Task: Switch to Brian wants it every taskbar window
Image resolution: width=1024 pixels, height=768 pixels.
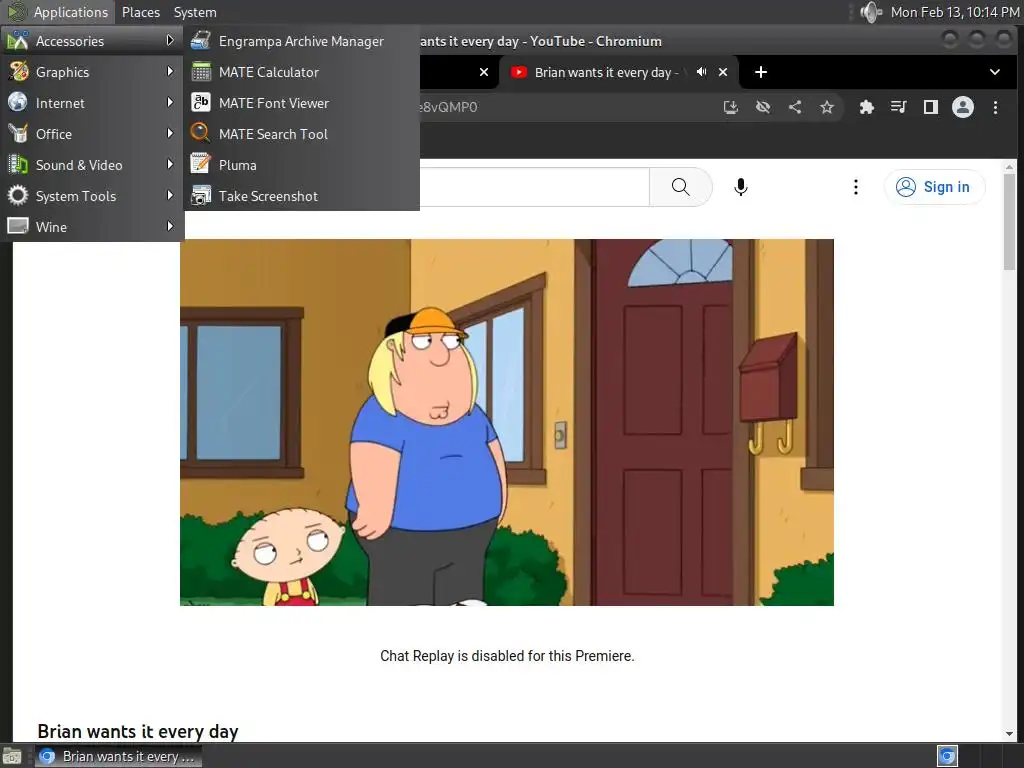Action: coord(118,756)
